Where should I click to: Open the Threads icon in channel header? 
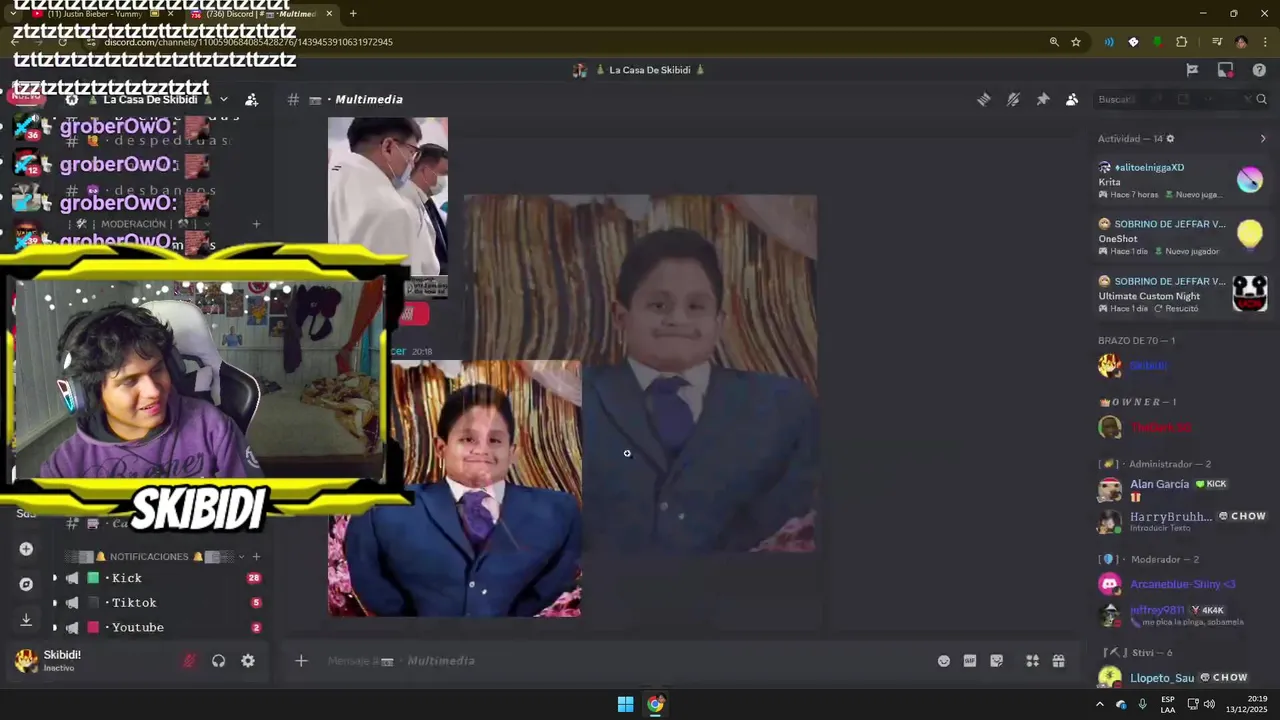984,99
